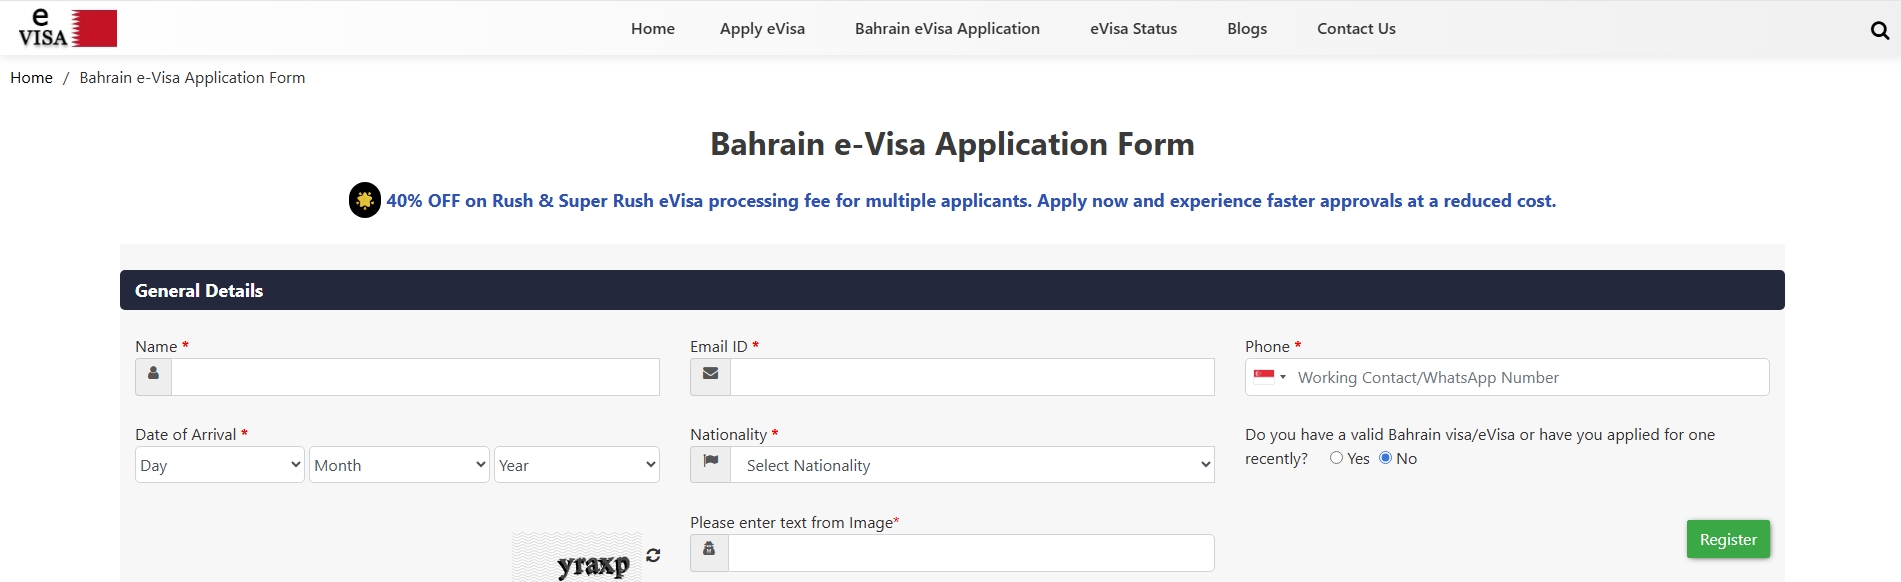Open the eVisa Status menu item
Screen dimensions: 1901x582
(x=1133, y=29)
